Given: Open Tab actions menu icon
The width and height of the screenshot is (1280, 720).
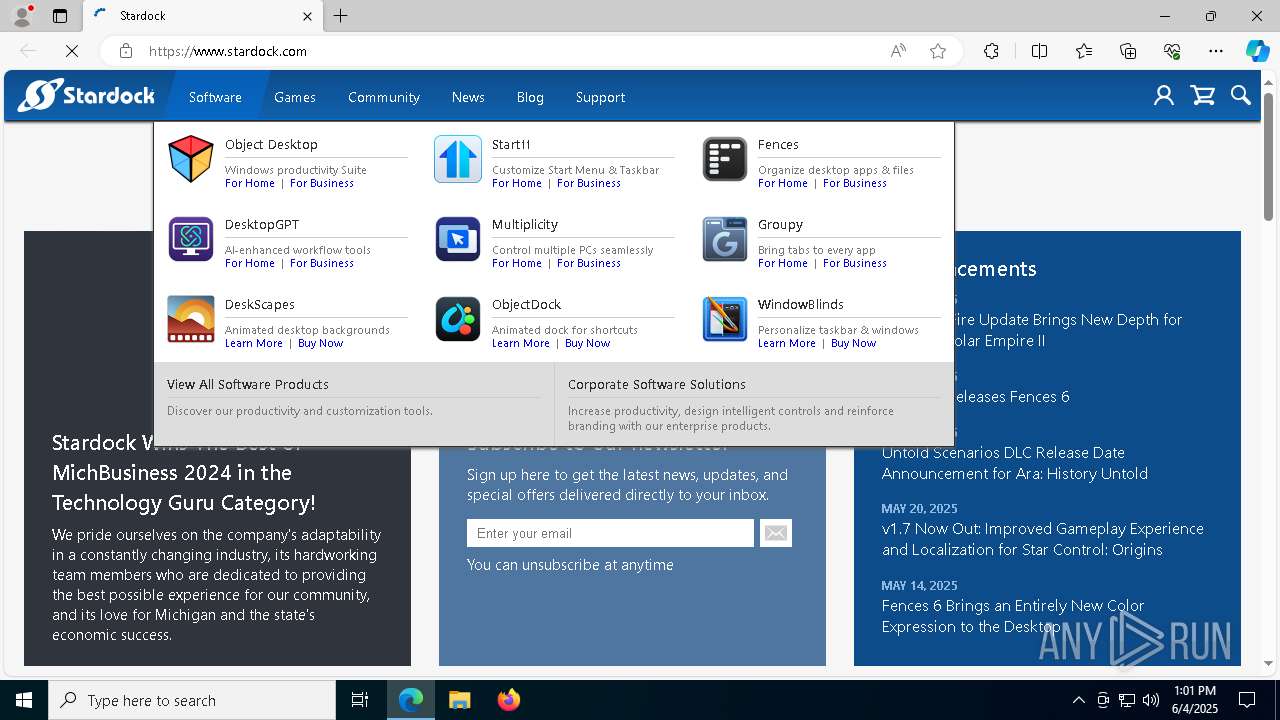Looking at the screenshot, I should click(x=60, y=16).
